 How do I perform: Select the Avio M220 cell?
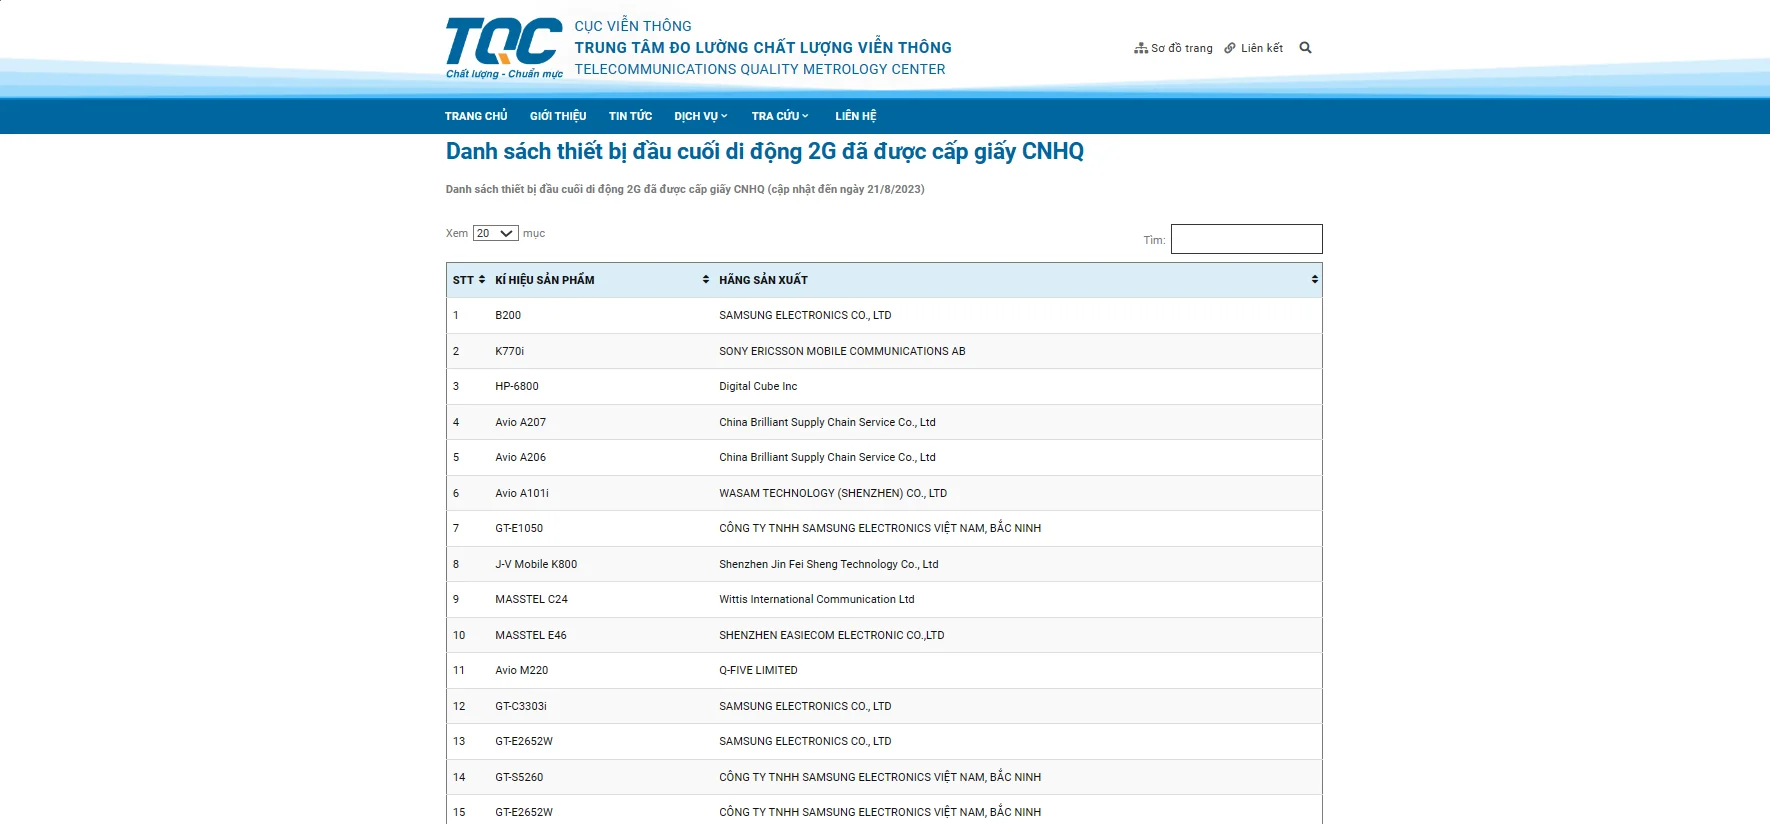tap(522, 670)
